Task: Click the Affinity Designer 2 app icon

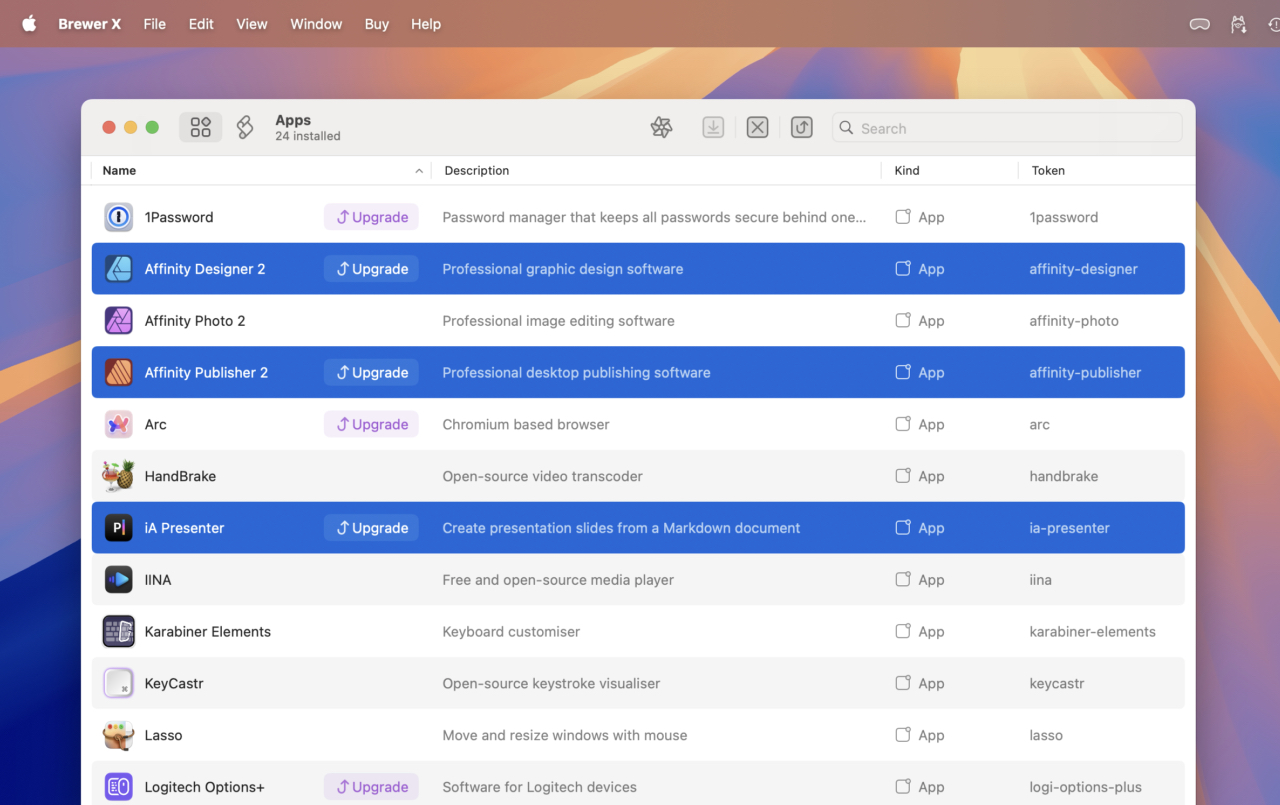Action: pyautogui.click(x=119, y=269)
